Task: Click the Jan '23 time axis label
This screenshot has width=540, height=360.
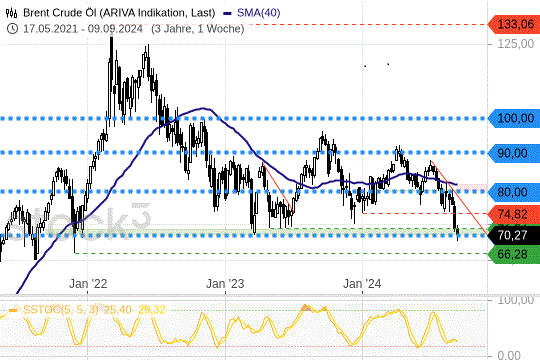Action: point(225,284)
